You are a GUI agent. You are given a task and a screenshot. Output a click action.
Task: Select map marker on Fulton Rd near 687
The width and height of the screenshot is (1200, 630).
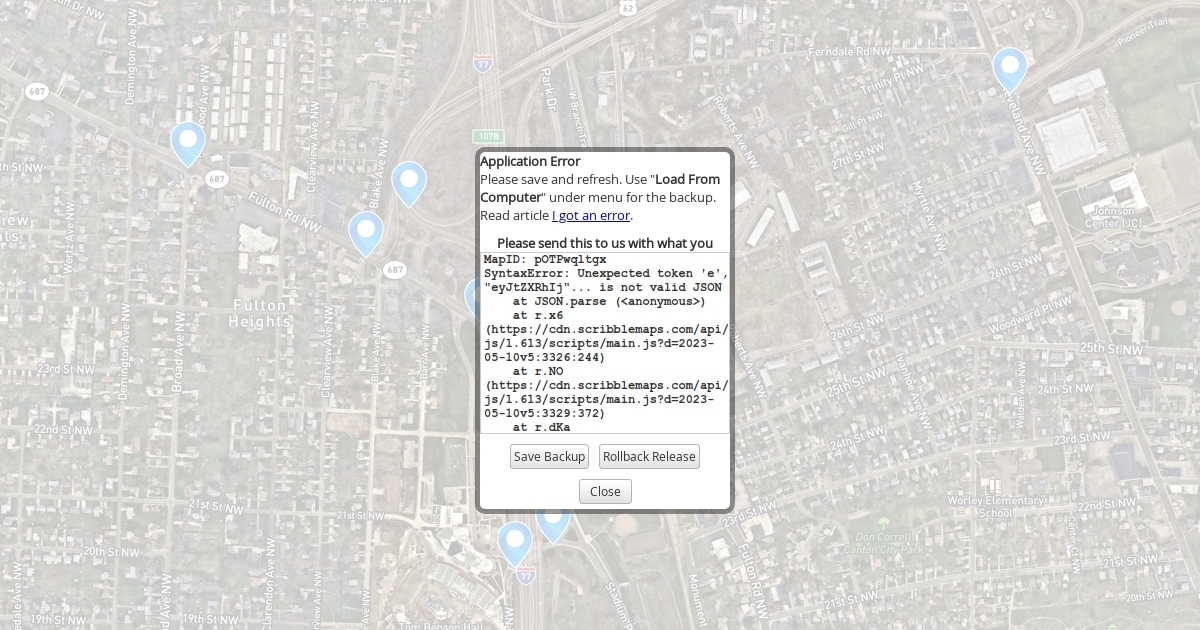366,232
